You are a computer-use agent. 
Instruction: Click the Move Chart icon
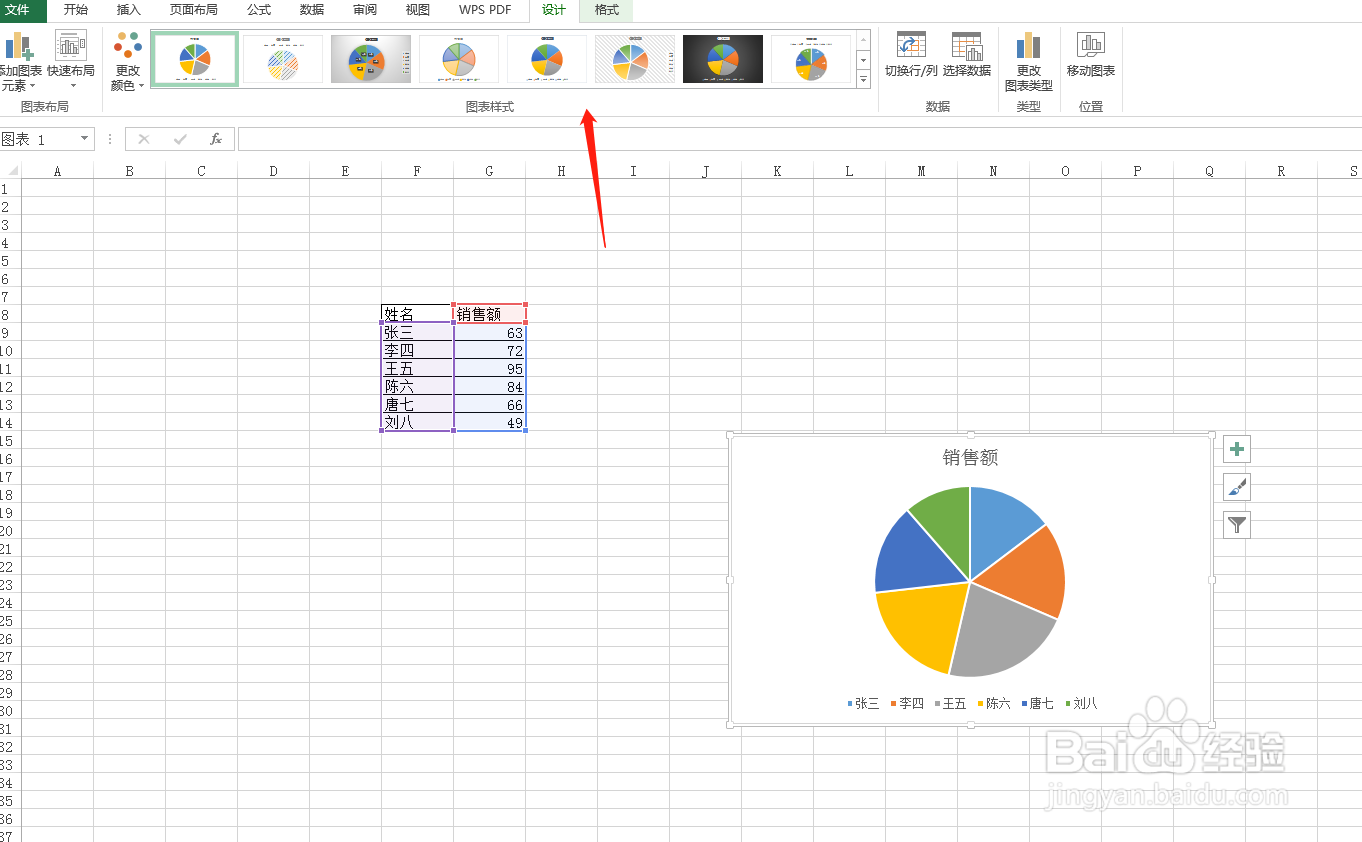(1091, 45)
